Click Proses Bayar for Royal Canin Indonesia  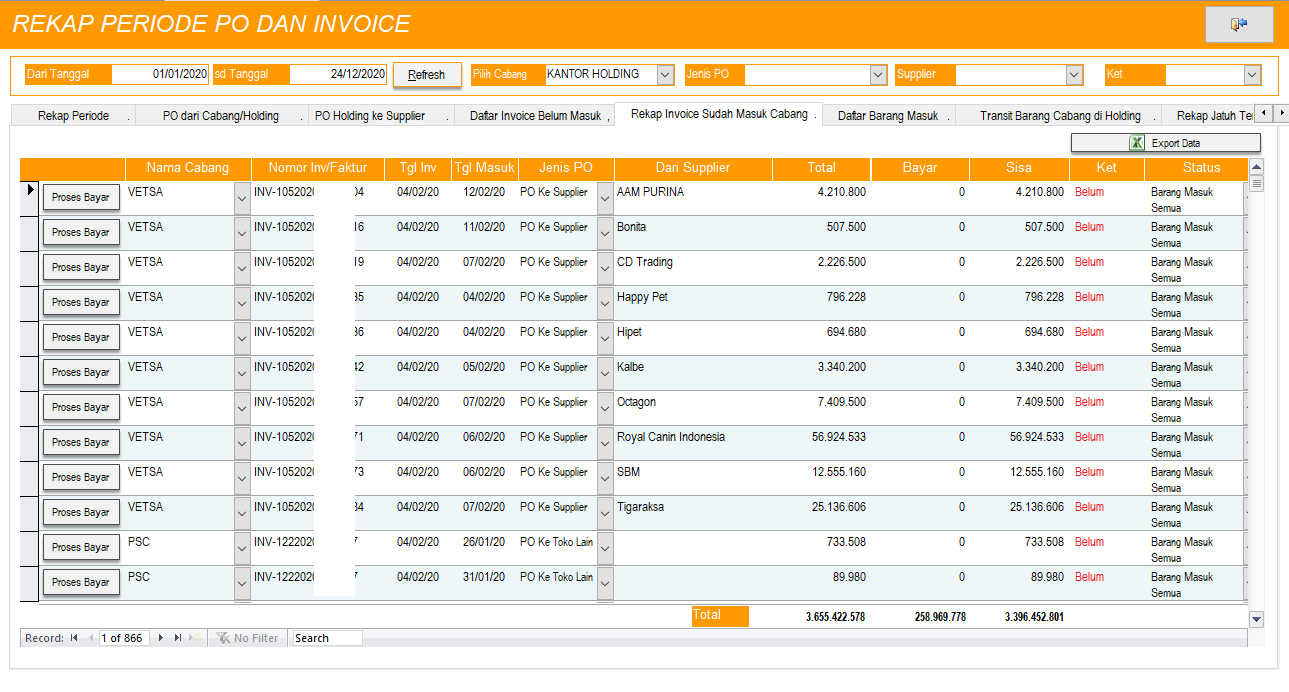(81, 442)
